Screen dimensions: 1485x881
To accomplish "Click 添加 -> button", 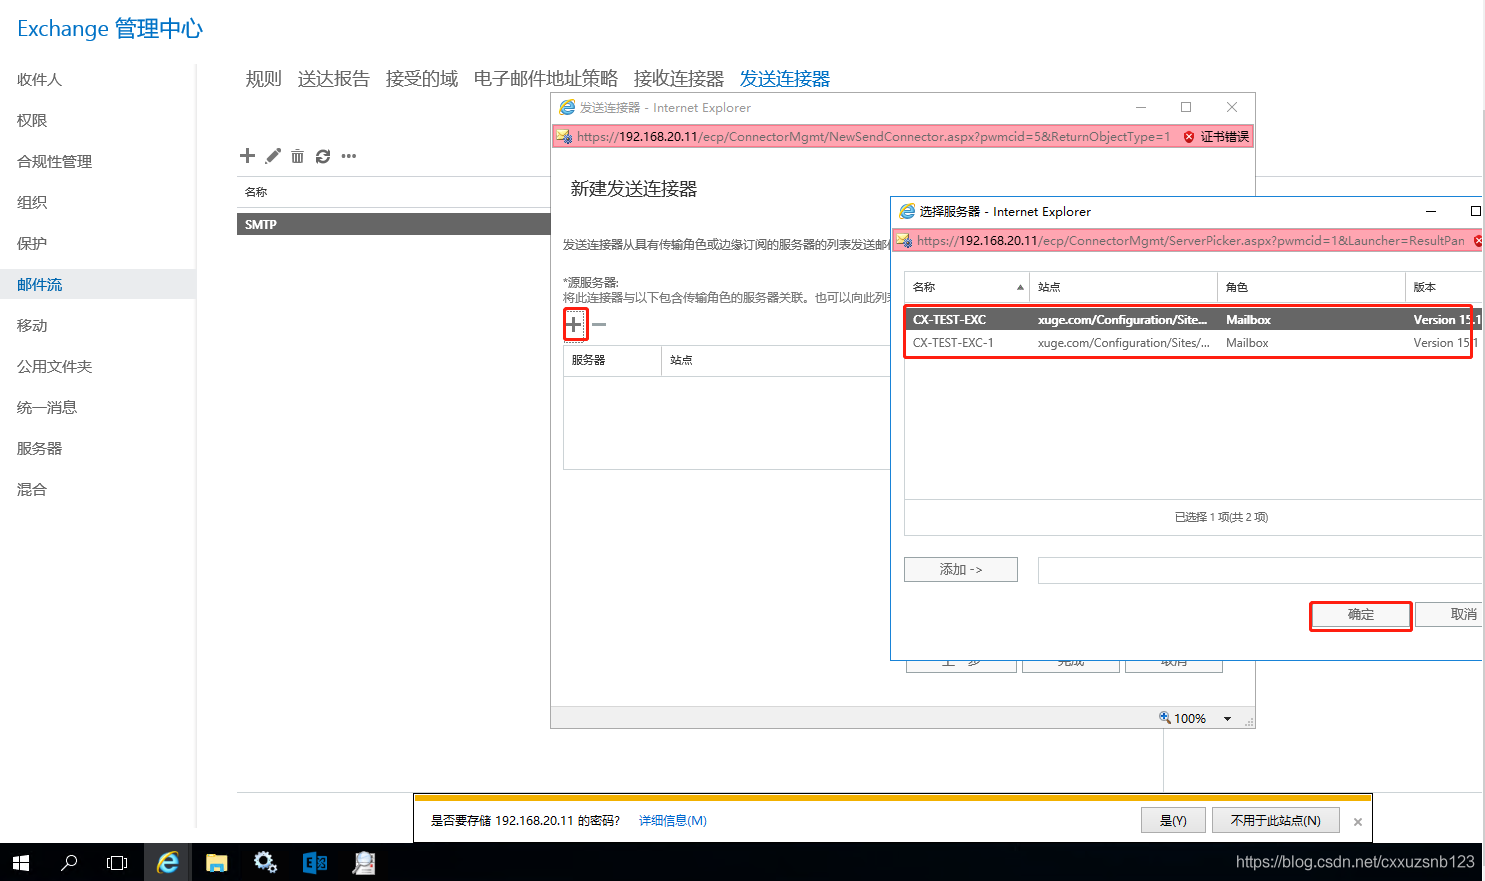I will (x=961, y=569).
